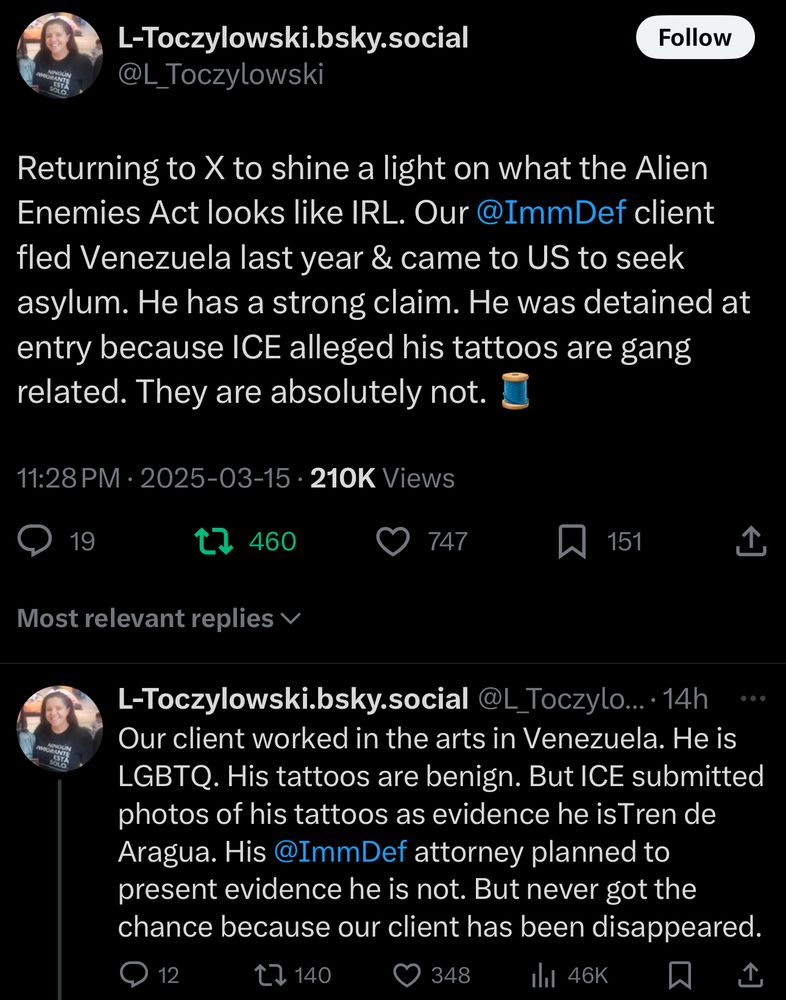Share the main post via upload icon
786x1000 pixels.
750,541
